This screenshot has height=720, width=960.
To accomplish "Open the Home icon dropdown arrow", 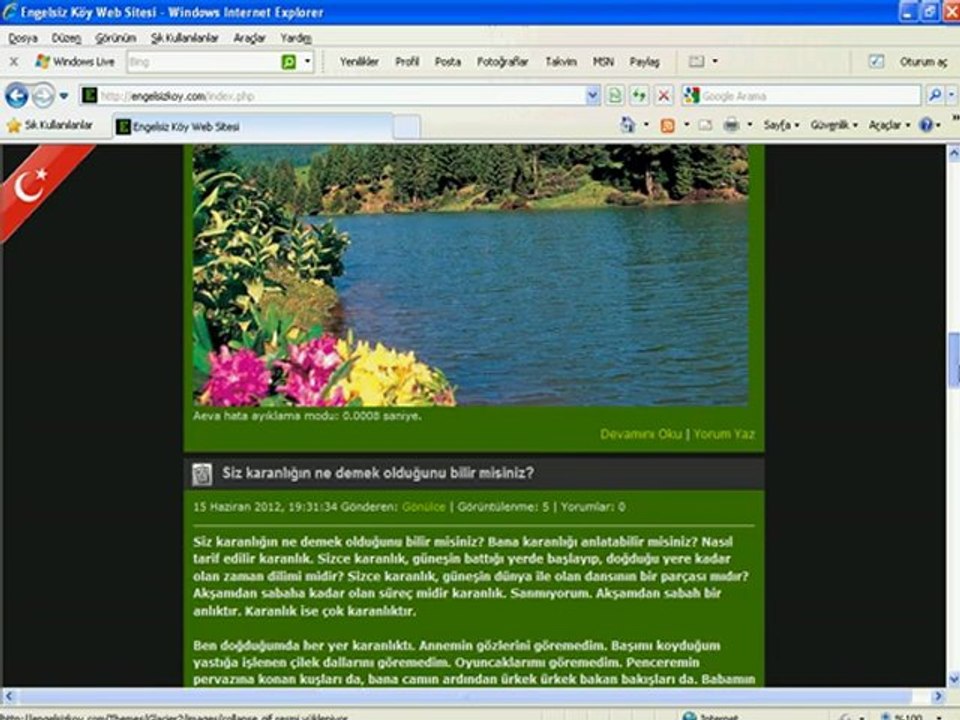I will coord(646,125).
